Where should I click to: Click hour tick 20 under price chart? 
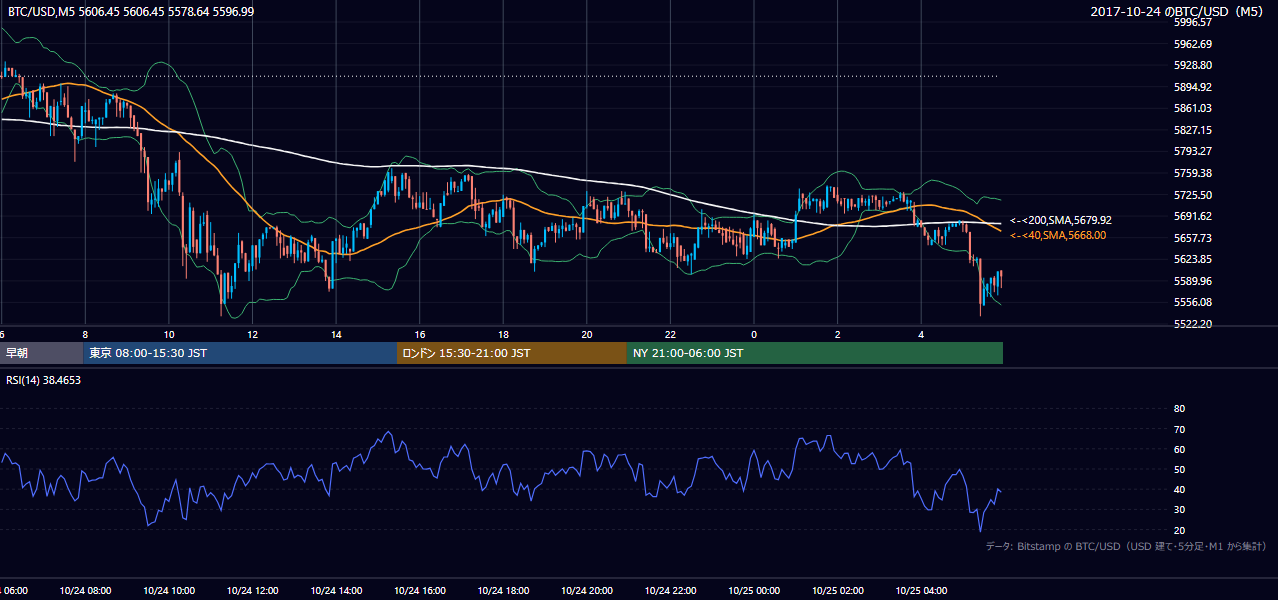pyautogui.click(x=587, y=335)
